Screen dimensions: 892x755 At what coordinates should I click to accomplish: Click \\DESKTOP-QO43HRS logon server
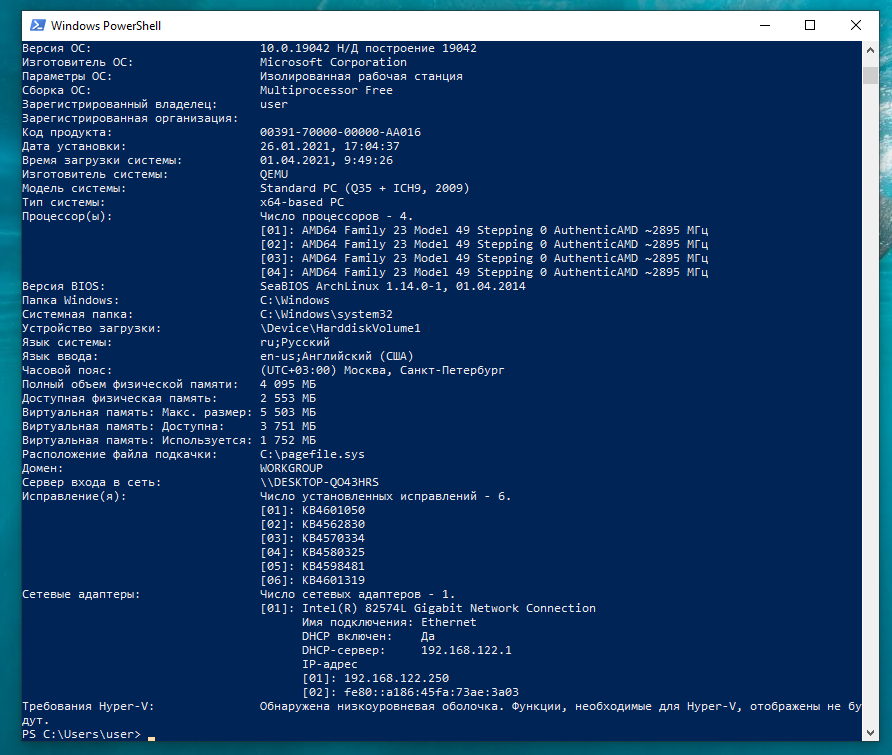[319, 482]
